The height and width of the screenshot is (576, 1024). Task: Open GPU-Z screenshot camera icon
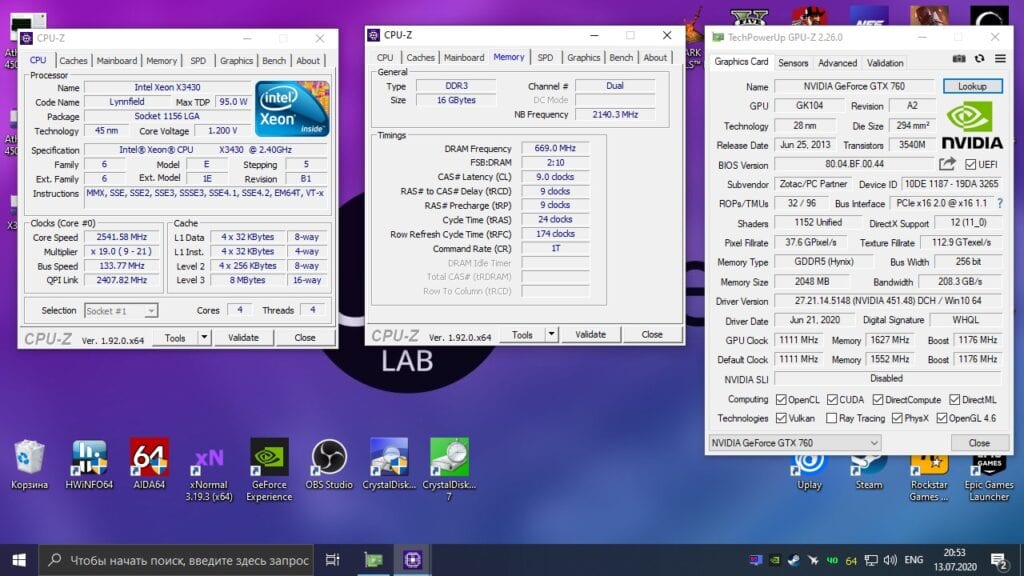(959, 59)
